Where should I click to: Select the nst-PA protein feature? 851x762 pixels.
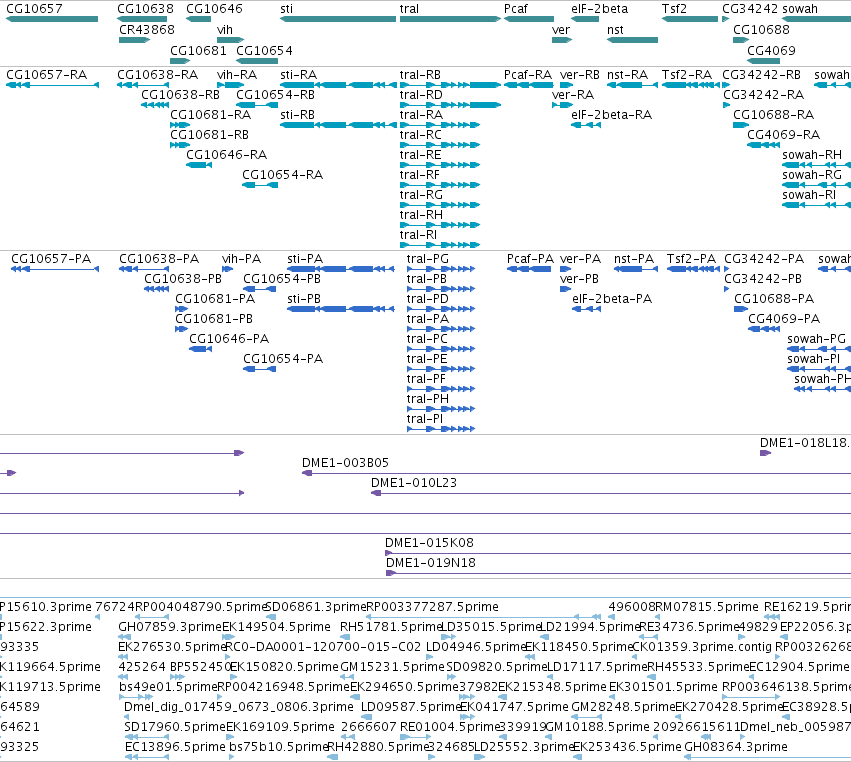(x=636, y=269)
